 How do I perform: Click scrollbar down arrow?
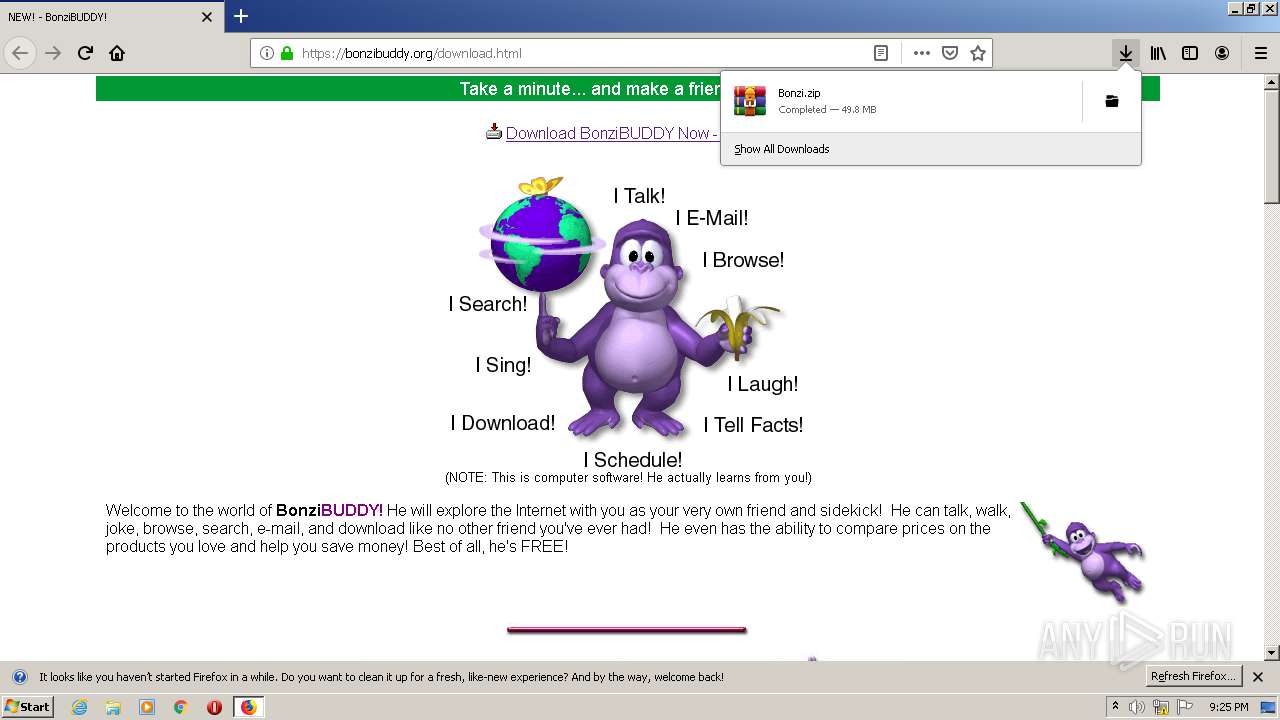[x=1272, y=653]
